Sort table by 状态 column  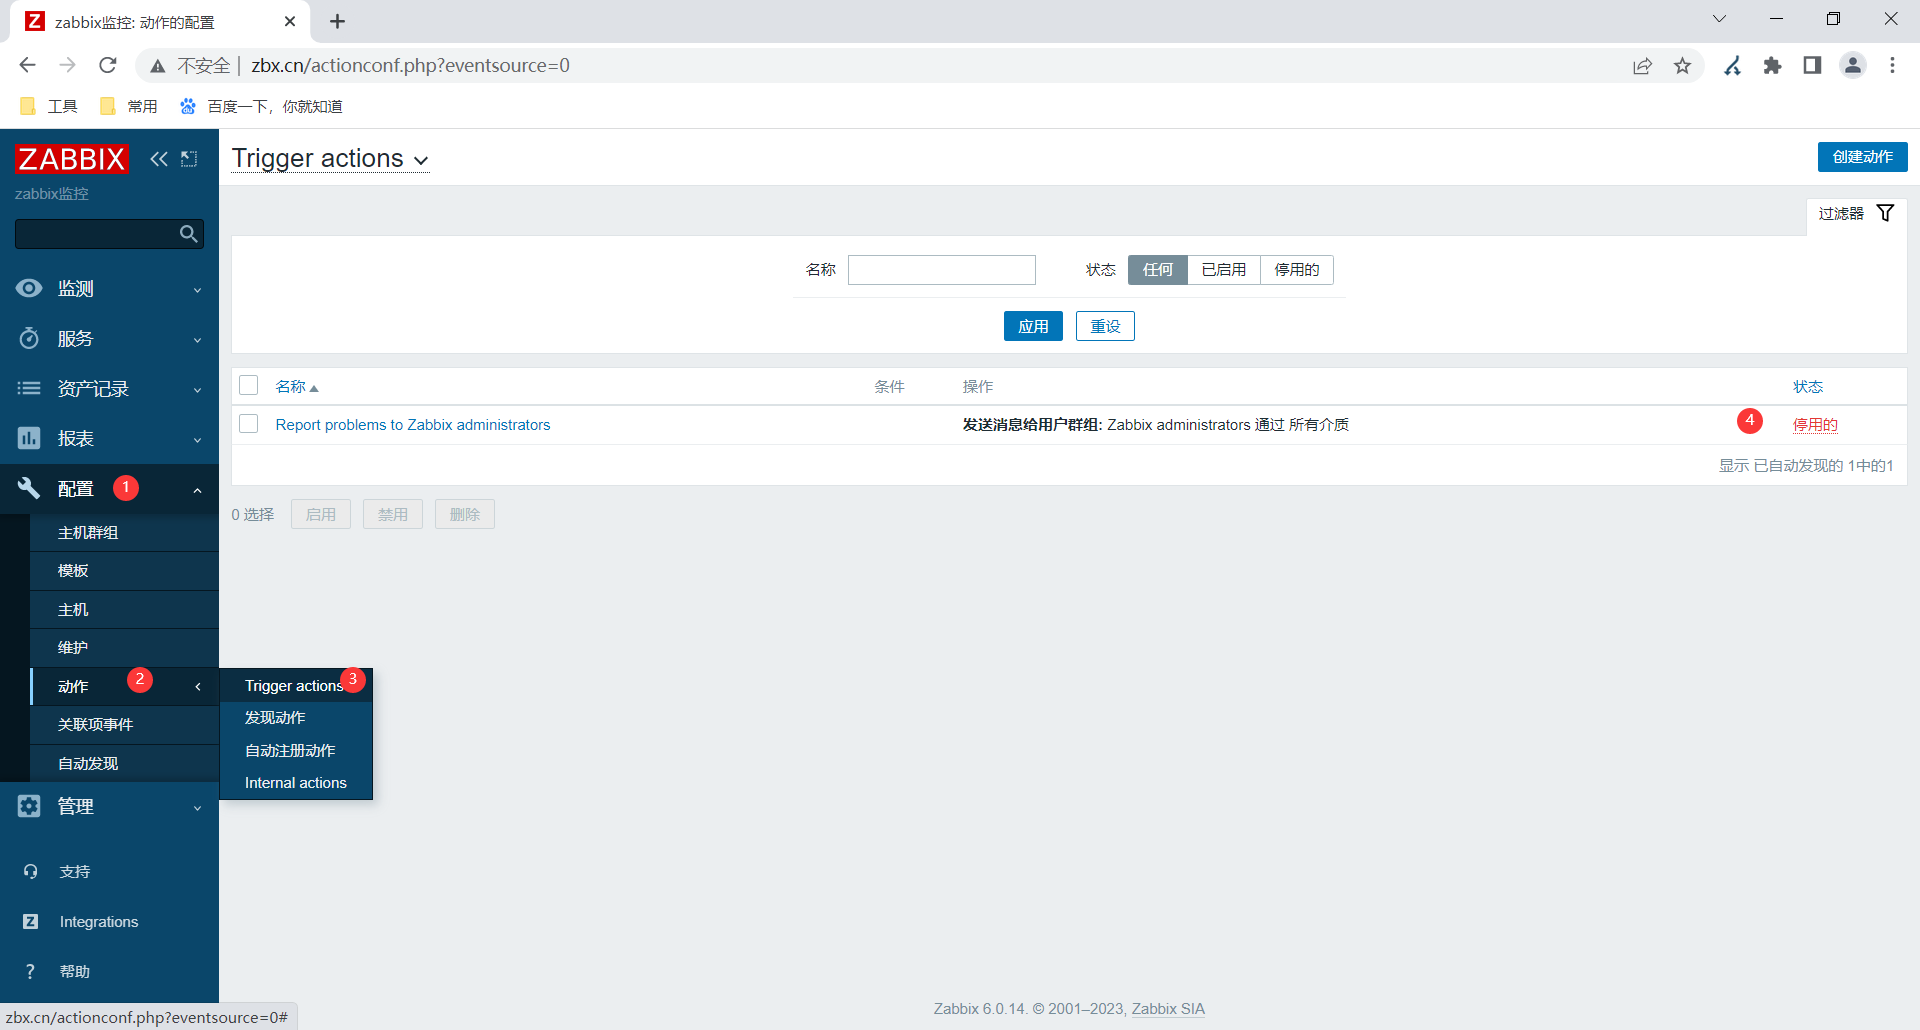pos(1808,387)
